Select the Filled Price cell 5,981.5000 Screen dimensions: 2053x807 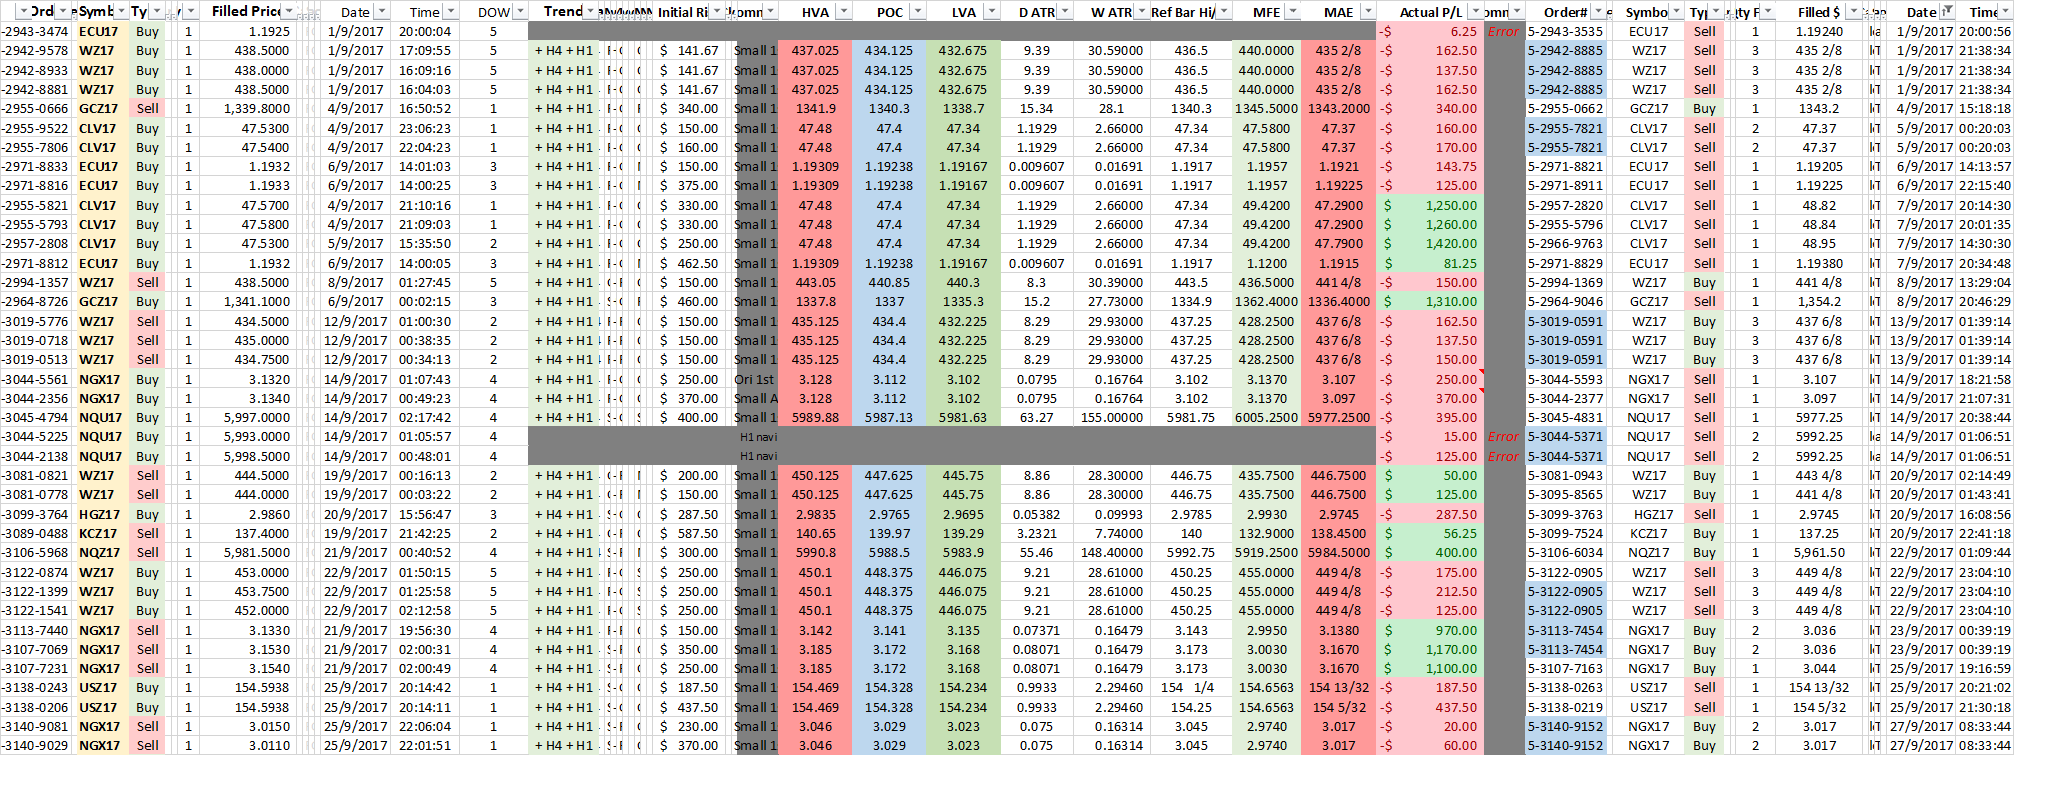pos(246,553)
